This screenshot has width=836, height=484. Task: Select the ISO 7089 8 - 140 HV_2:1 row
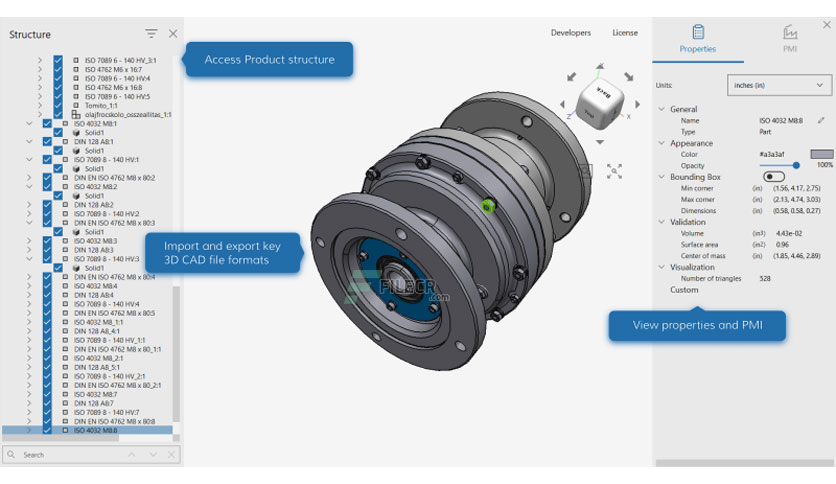coord(109,376)
